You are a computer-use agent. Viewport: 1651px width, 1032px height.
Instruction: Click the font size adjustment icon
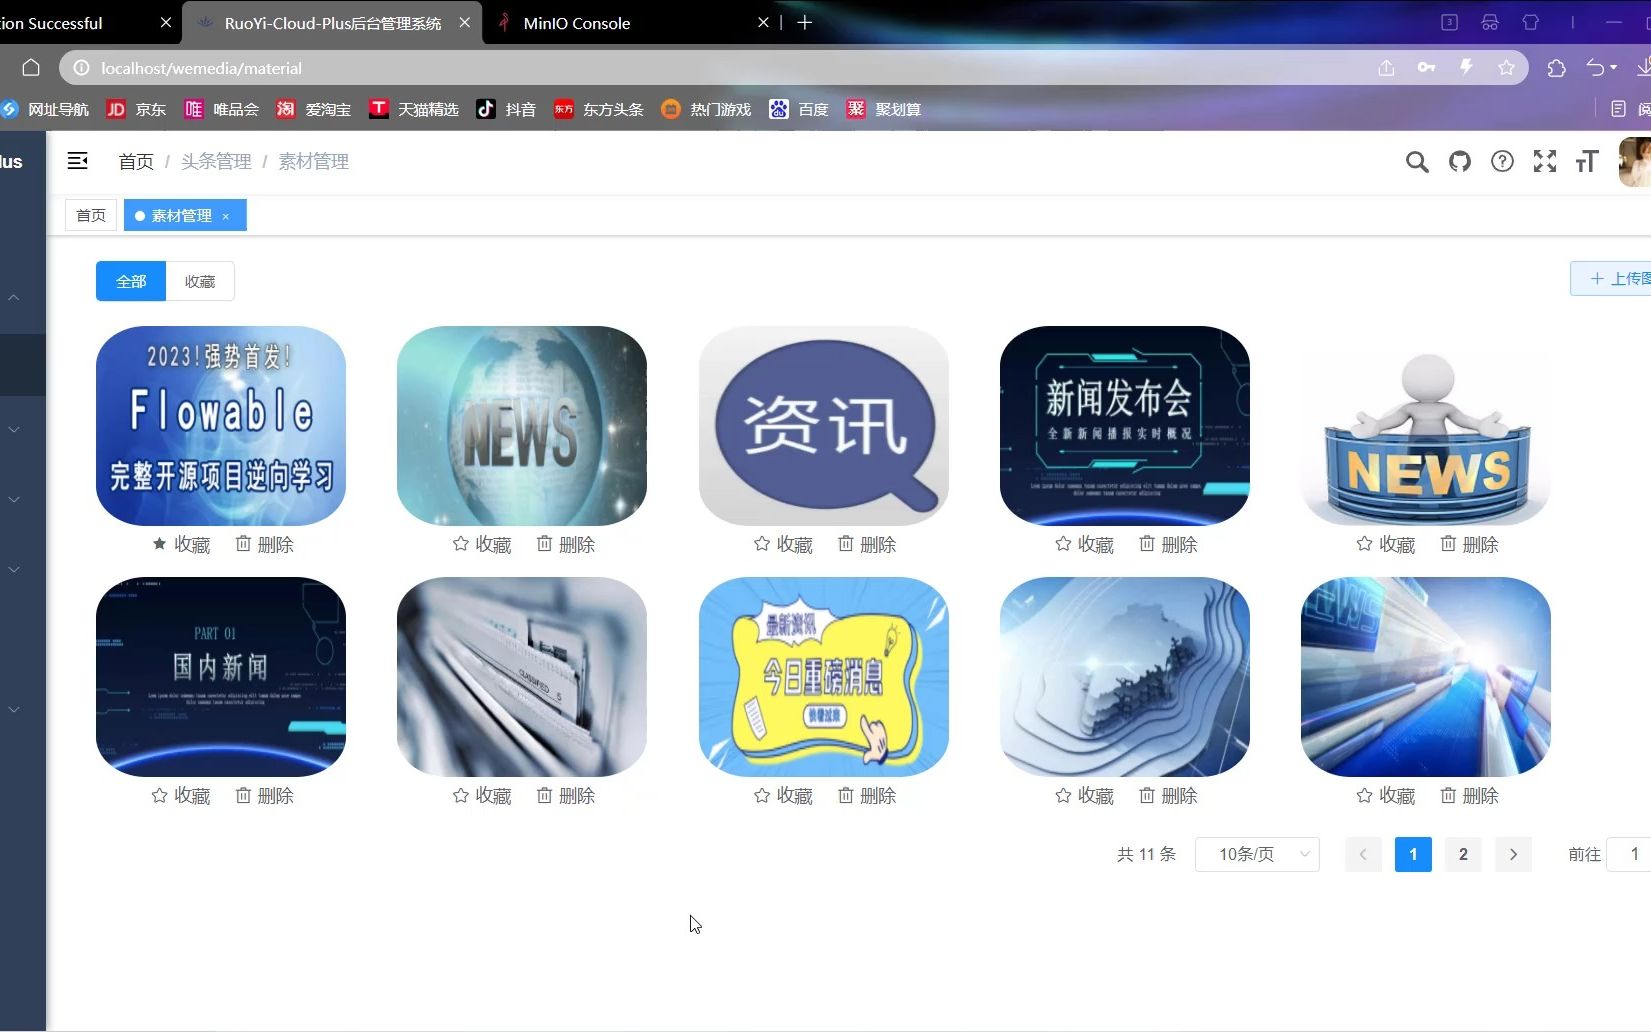[x=1586, y=161]
